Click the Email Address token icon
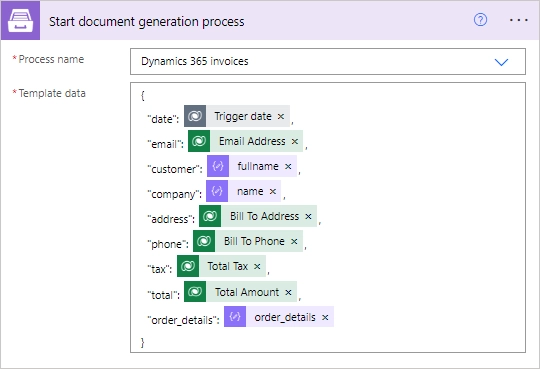The width and height of the screenshot is (540, 369). pos(199,141)
